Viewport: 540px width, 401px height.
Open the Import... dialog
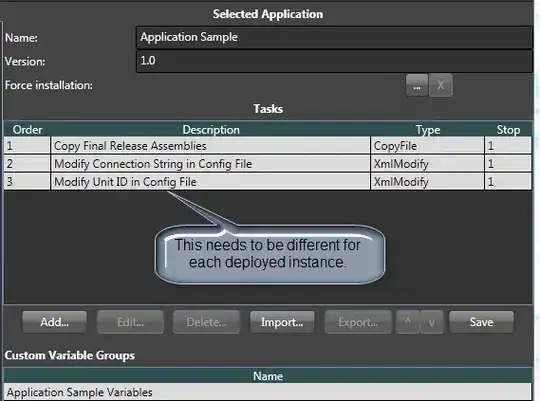282,322
